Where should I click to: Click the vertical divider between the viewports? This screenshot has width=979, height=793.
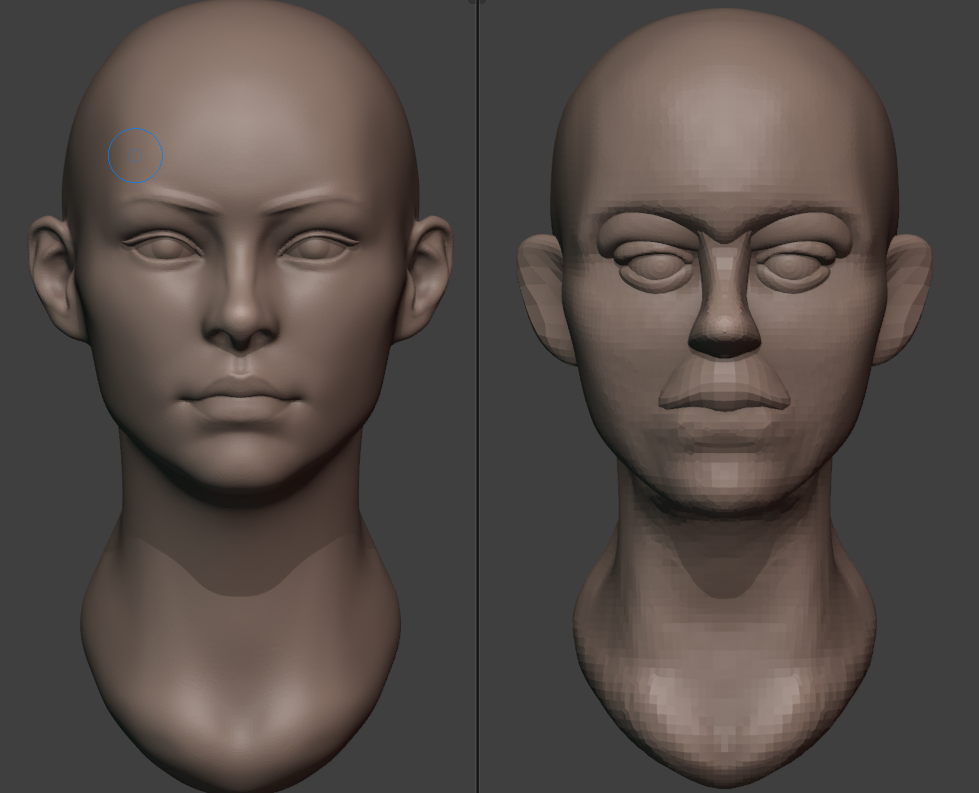point(478,400)
